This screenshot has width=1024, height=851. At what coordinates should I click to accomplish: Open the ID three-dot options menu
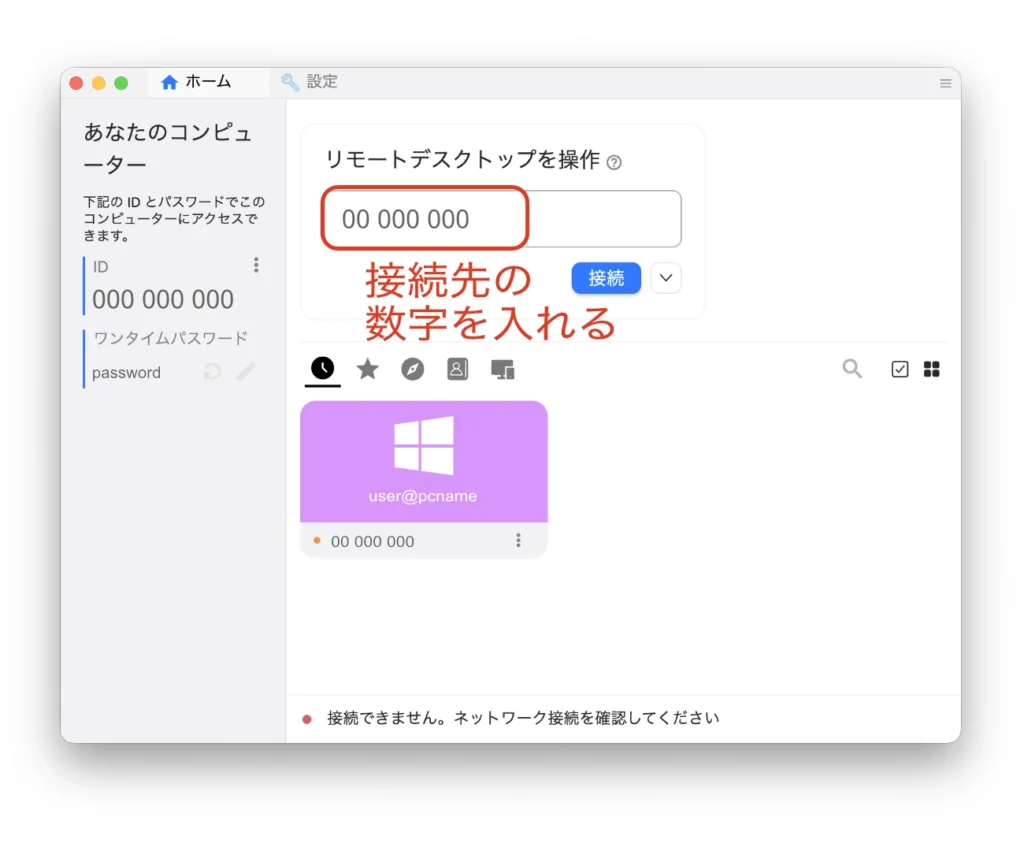pos(256,265)
